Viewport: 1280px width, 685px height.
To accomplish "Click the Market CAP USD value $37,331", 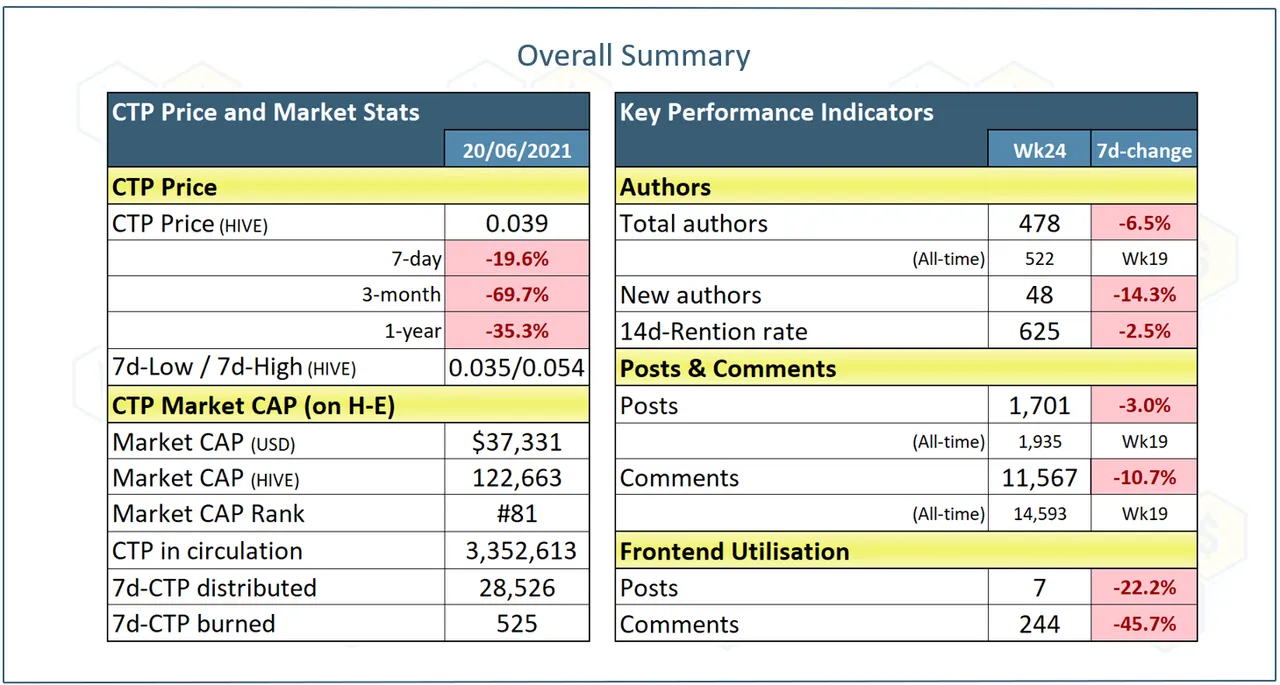I will pyautogui.click(x=517, y=441).
